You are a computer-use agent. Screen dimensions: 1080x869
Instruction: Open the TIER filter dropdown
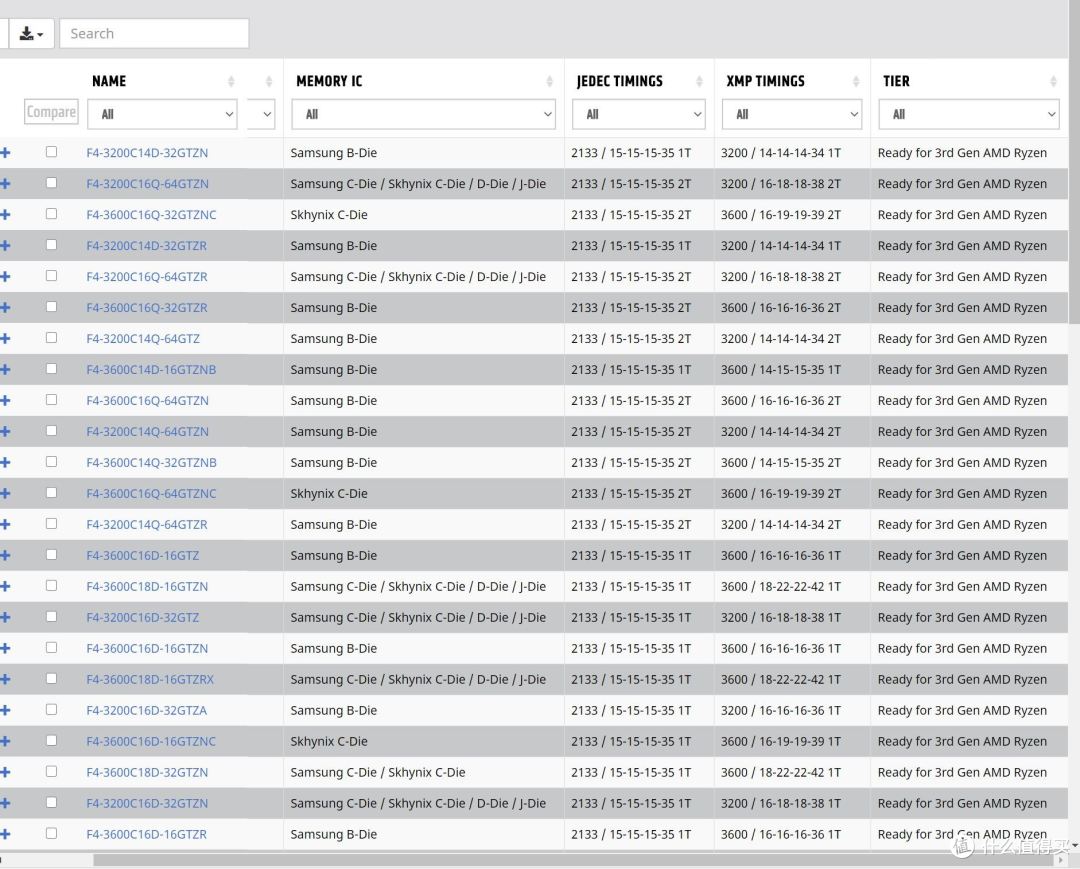tap(969, 114)
